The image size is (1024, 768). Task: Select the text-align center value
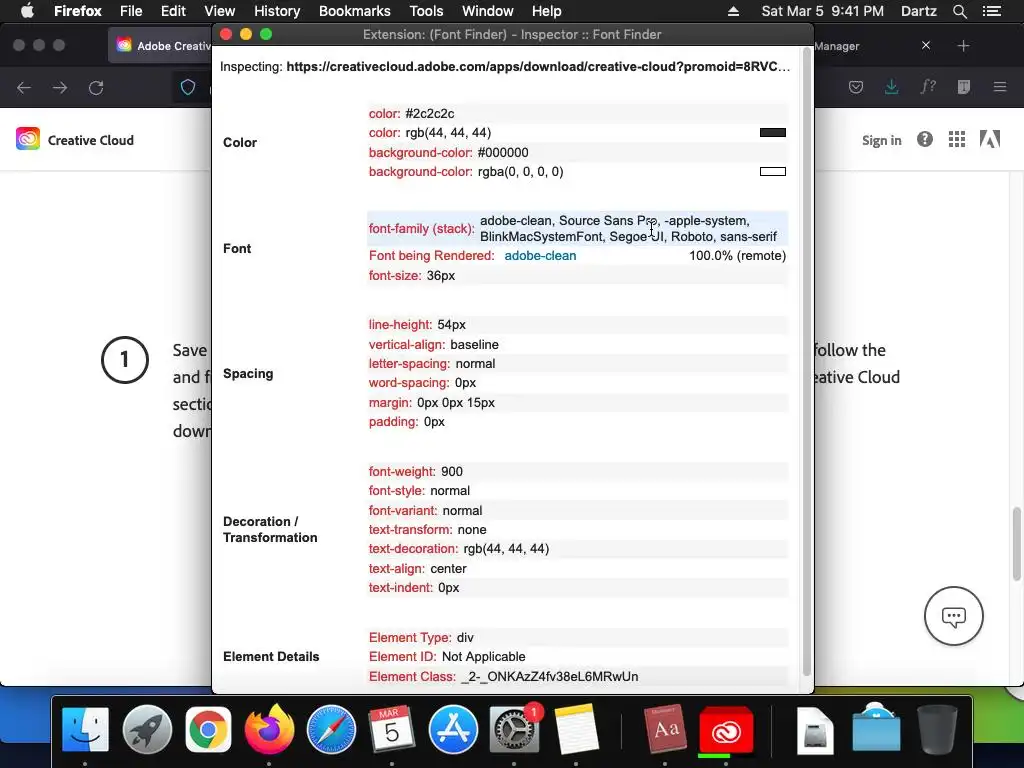pos(448,569)
